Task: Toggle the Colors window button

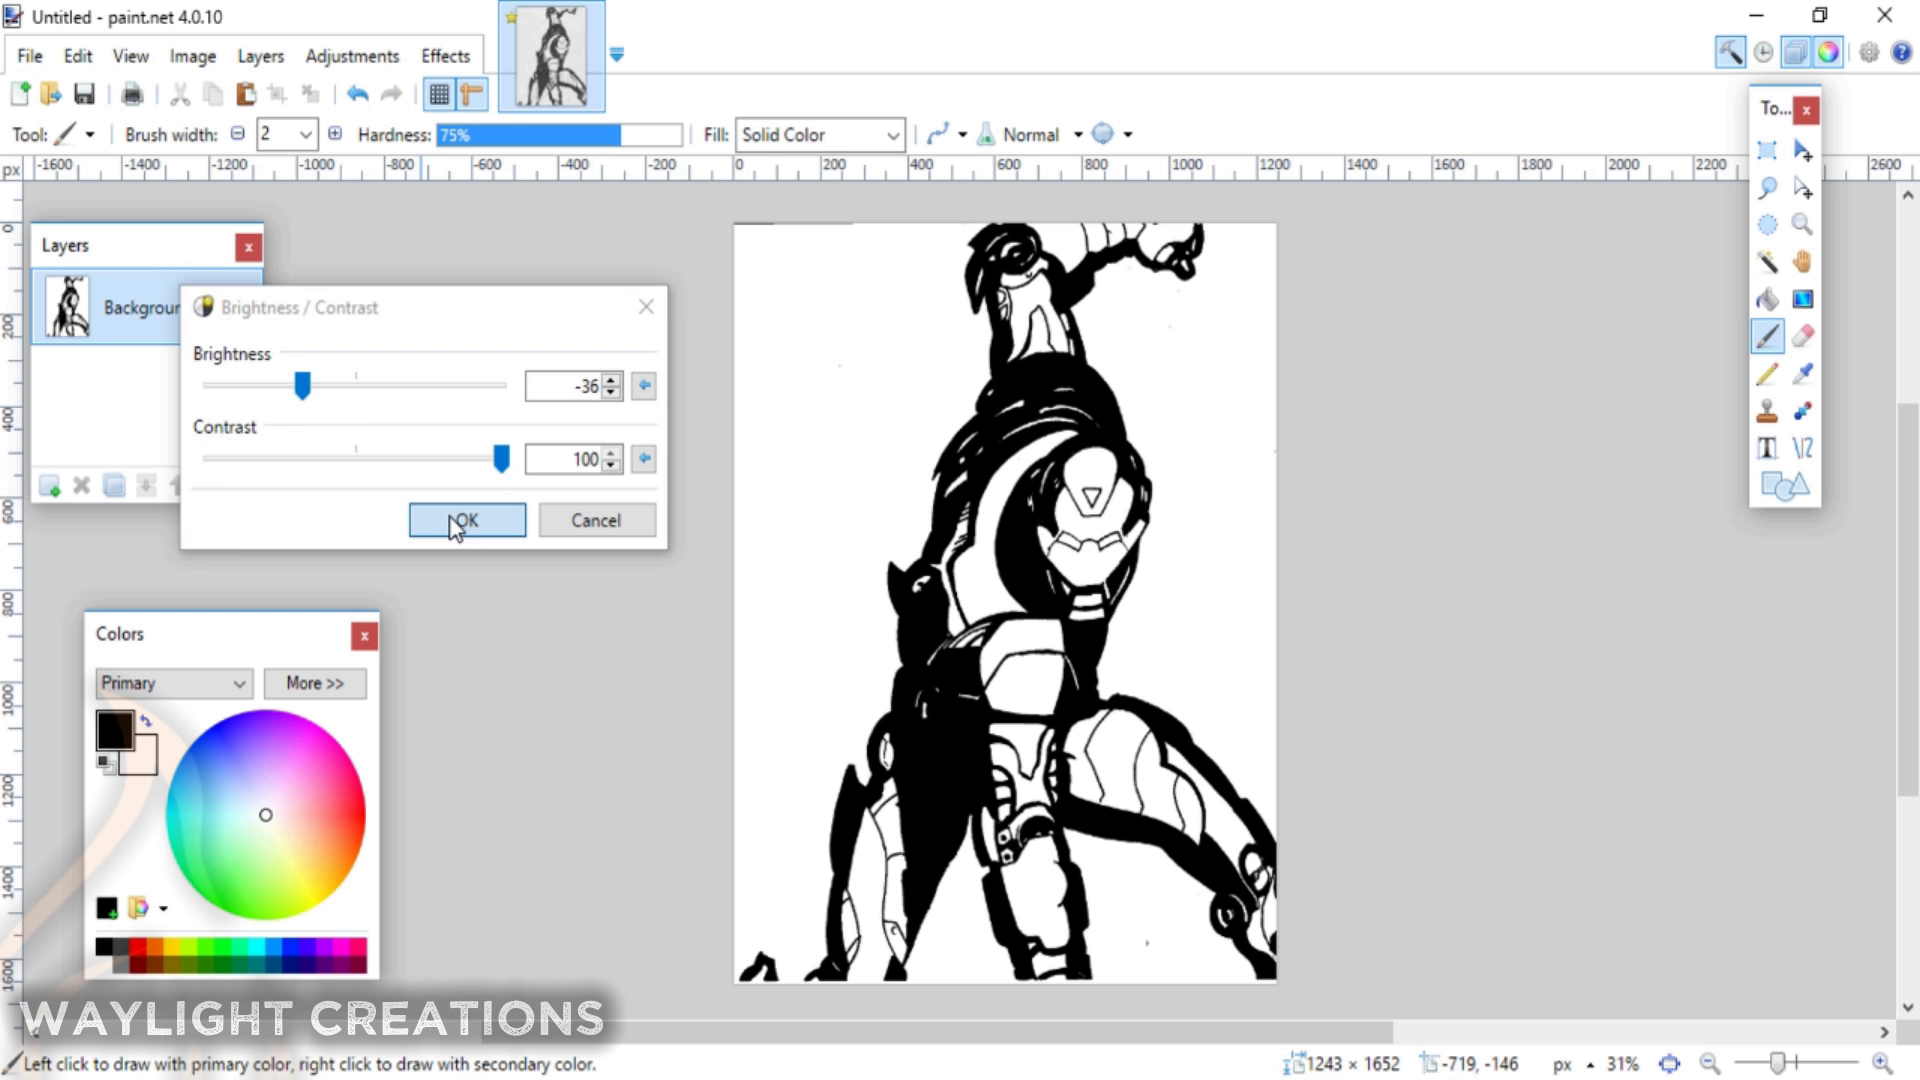Action: pyautogui.click(x=1828, y=52)
